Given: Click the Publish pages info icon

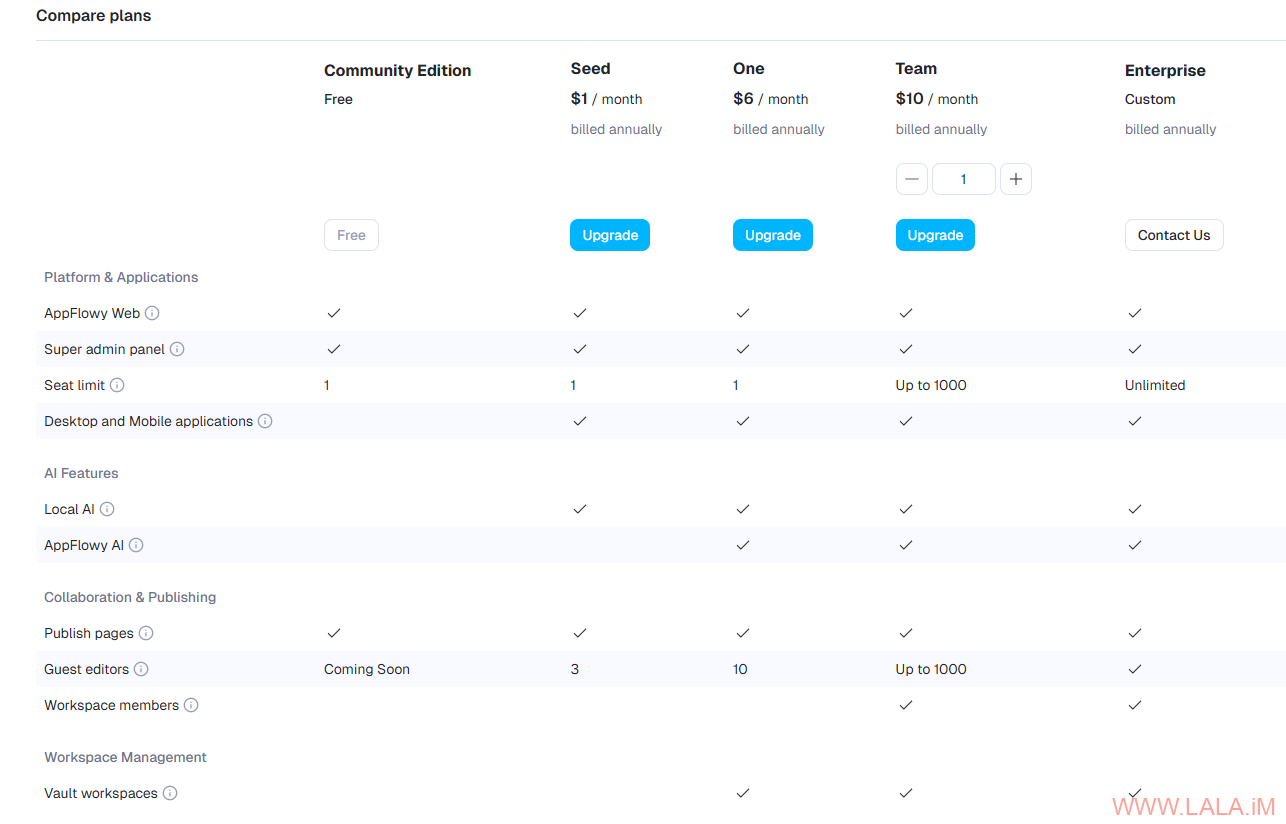Looking at the screenshot, I should coord(146,633).
